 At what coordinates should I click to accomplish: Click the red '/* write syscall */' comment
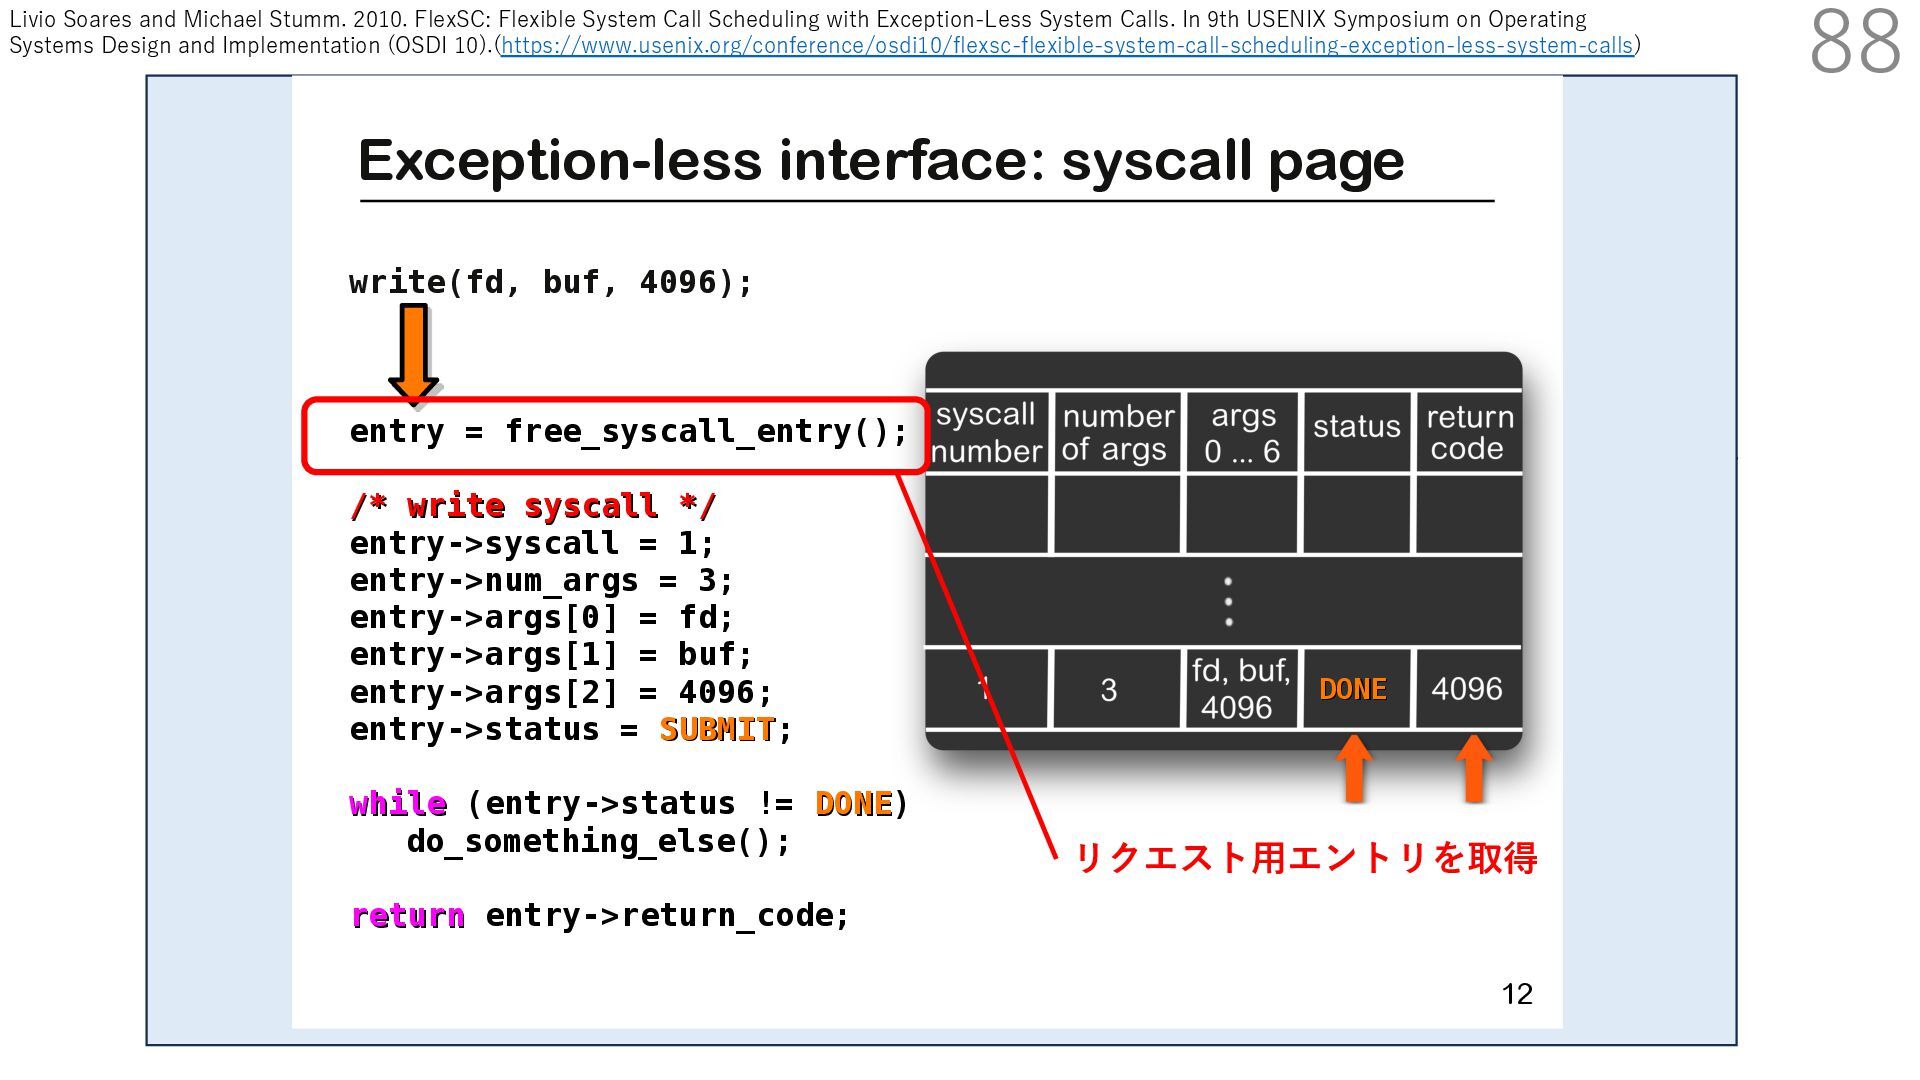coord(532,506)
